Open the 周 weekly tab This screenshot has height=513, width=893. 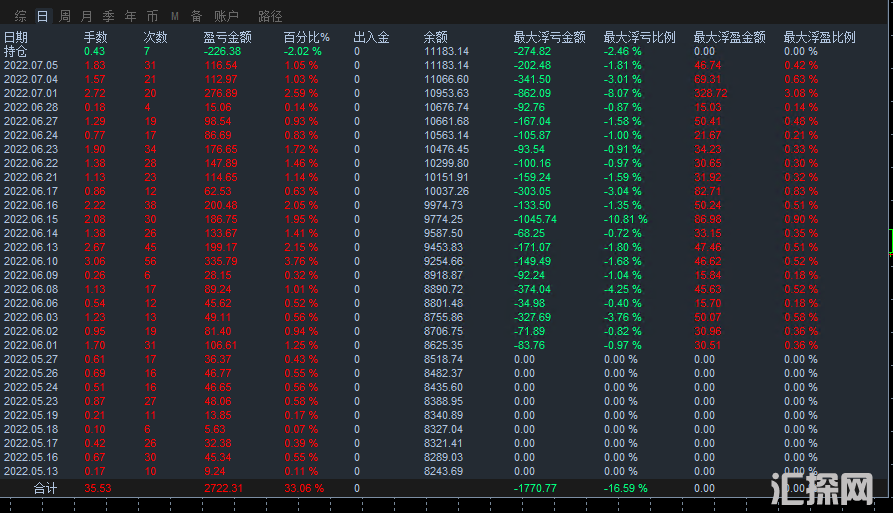pos(65,17)
